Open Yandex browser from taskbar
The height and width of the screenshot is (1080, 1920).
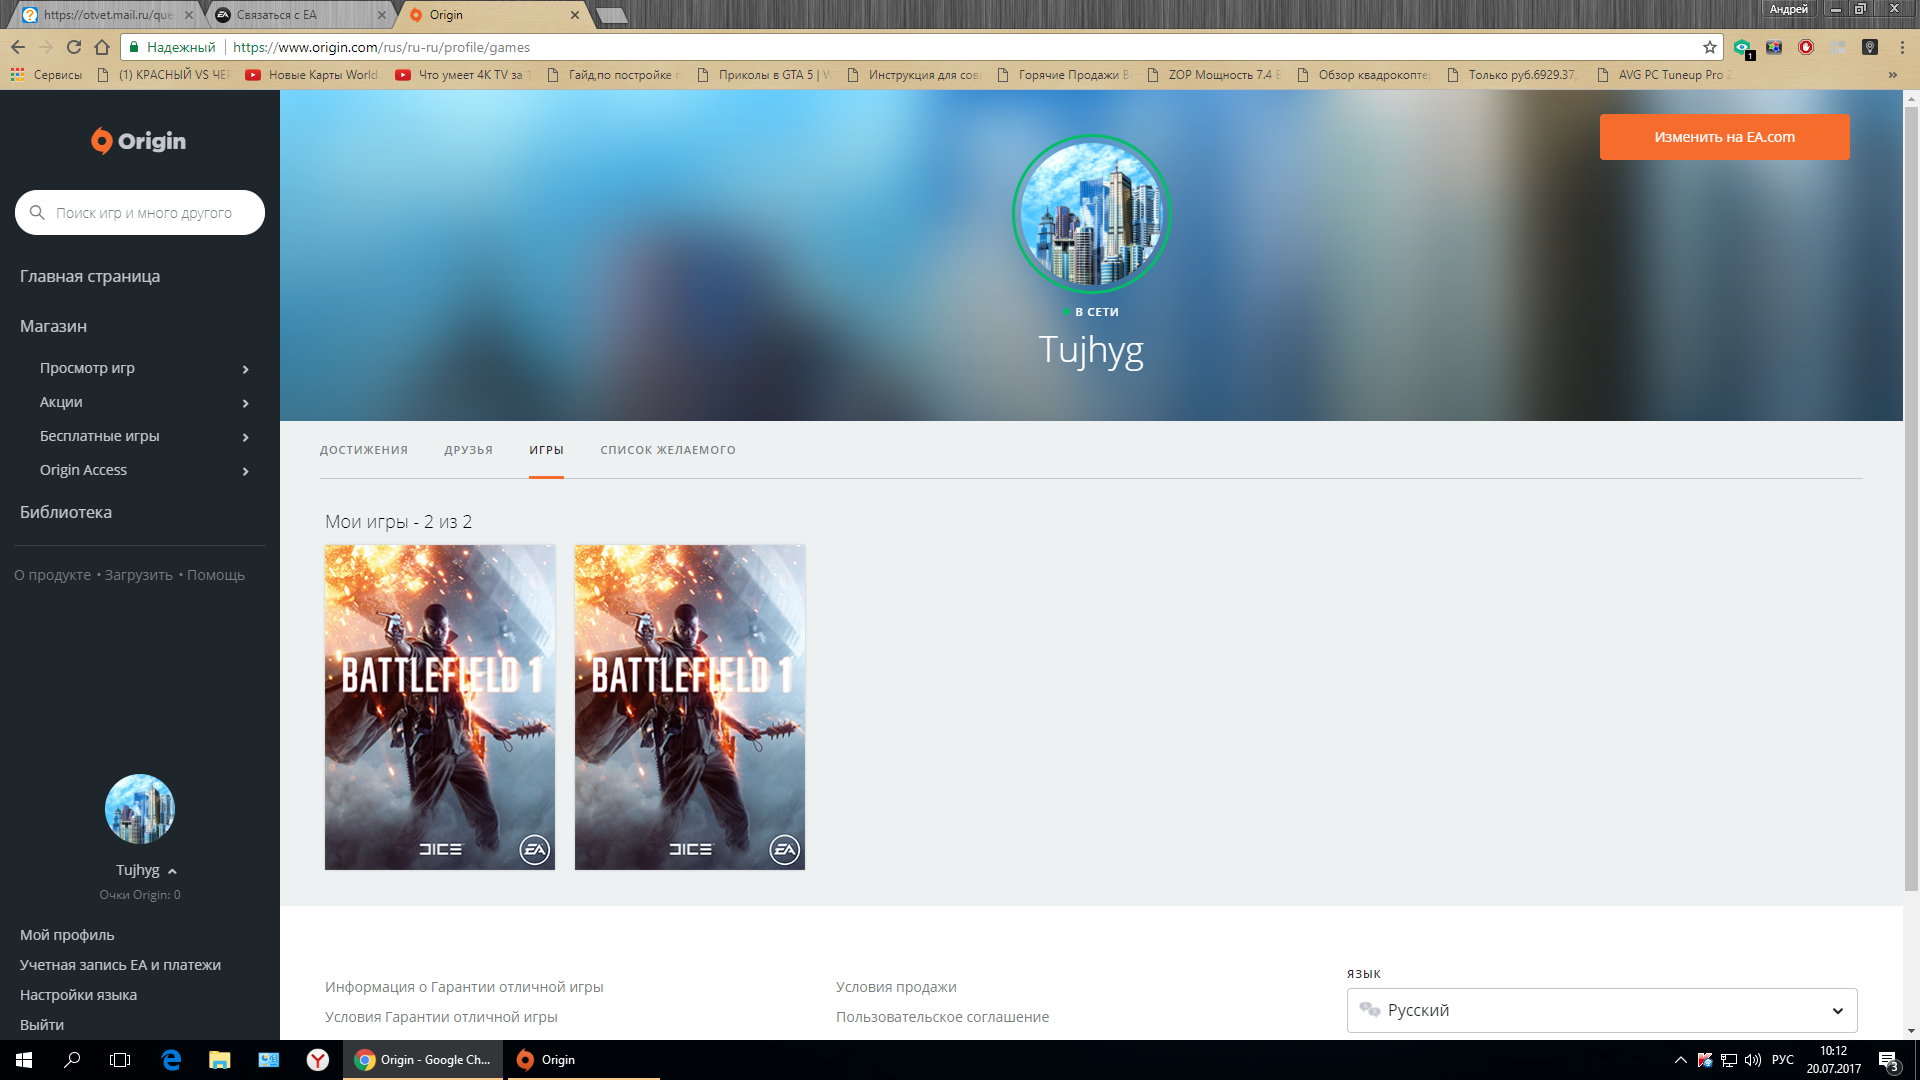click(x=318, y=1060)
